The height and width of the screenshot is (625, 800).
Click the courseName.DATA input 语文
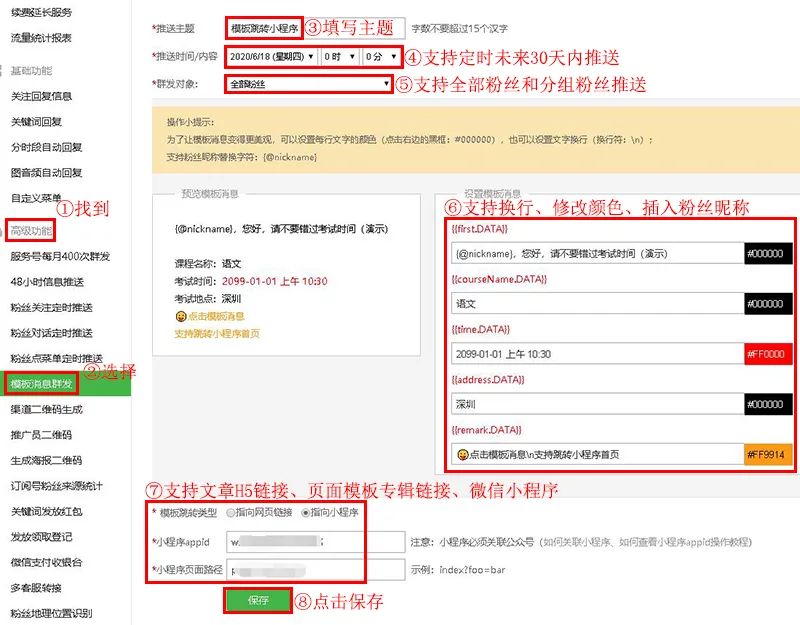click(x=597, y=304)
